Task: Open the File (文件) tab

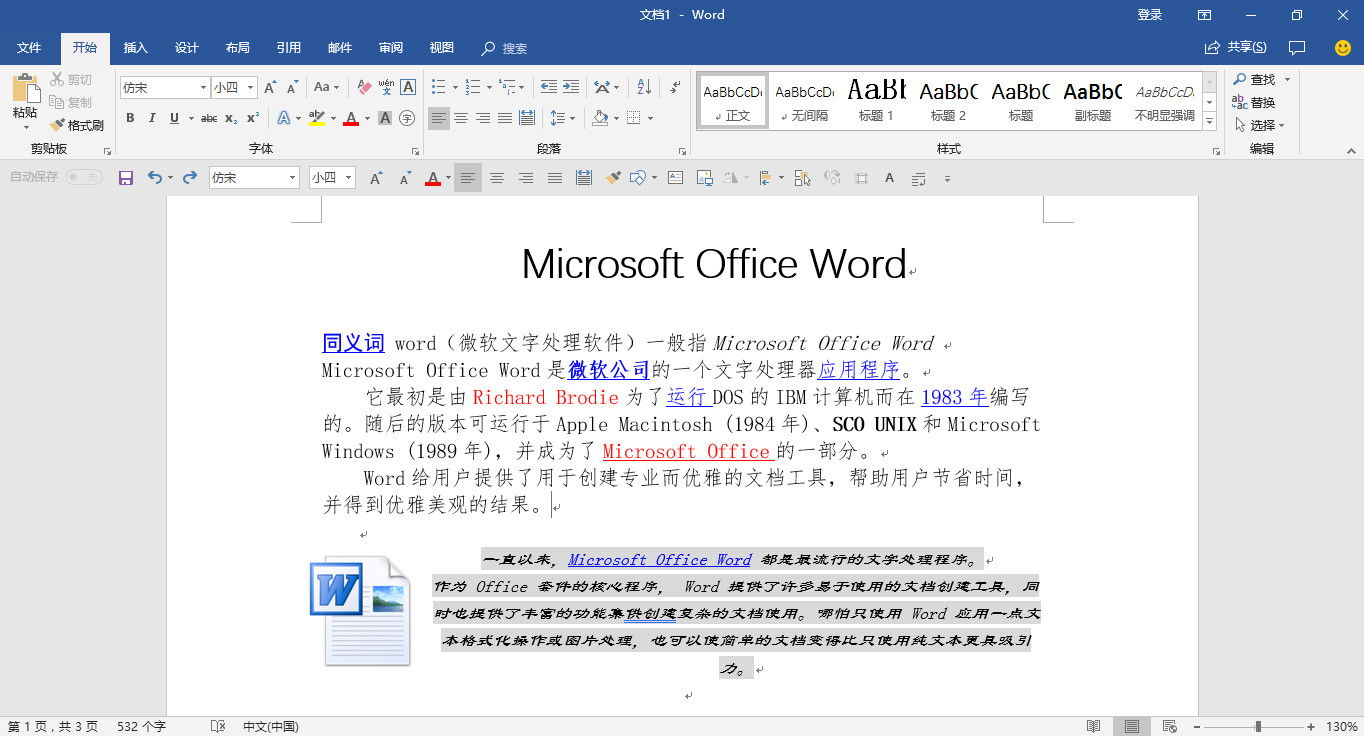Action: coord(29,48)
